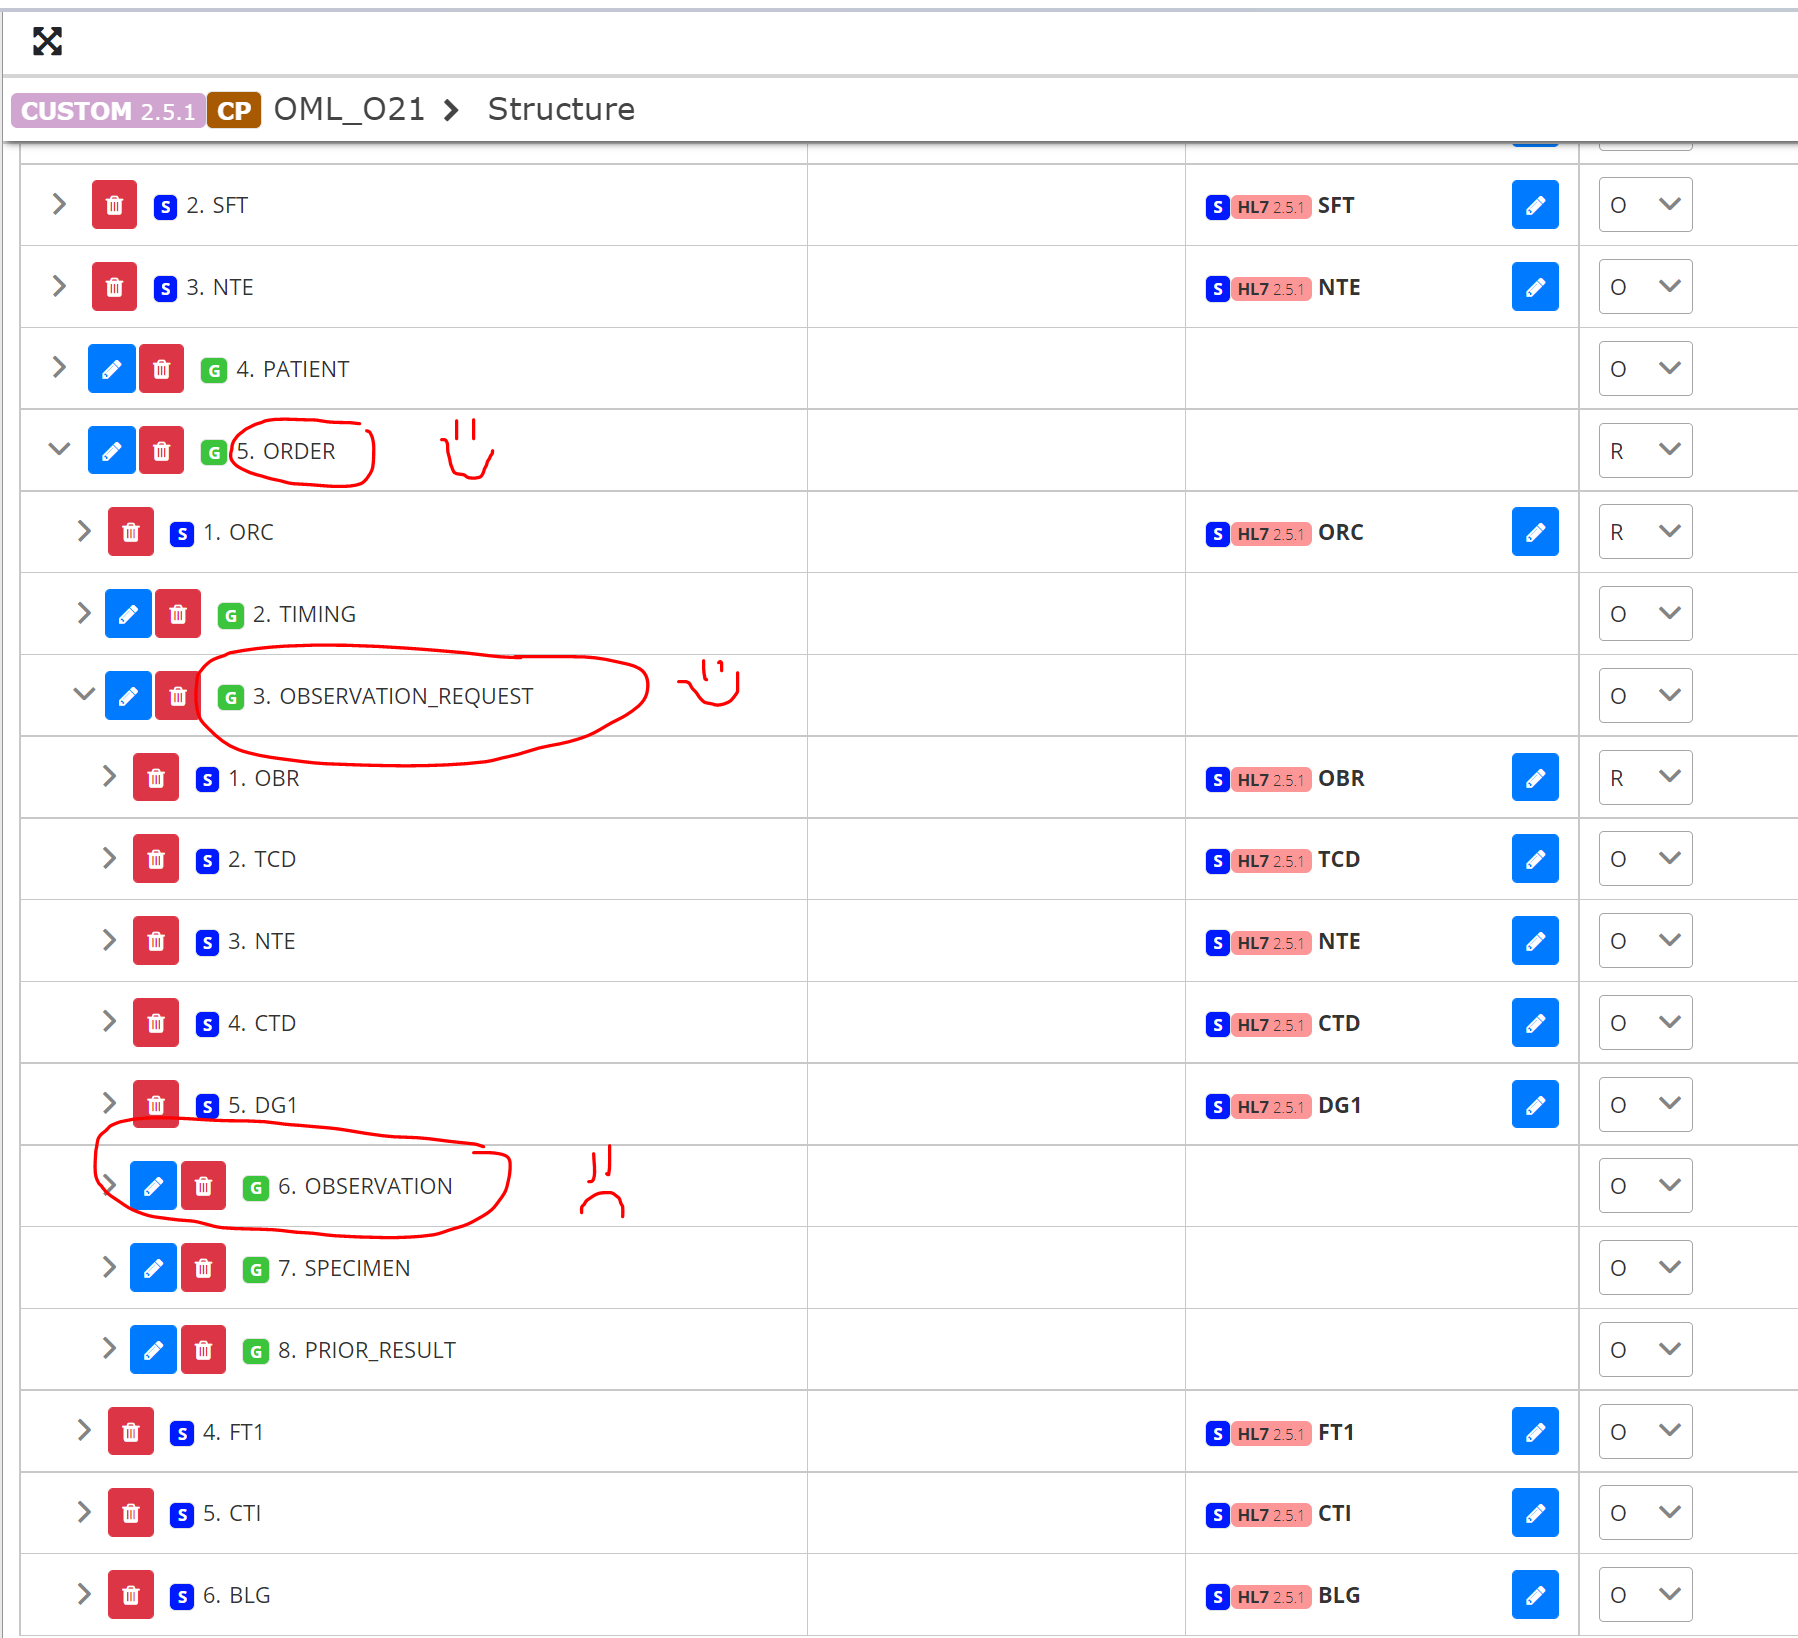The height and width of the screenshot is (1638, 1798).
Task: Click the CUSTOM 2.5.1 badge
Action: click(x=107, y=110)
